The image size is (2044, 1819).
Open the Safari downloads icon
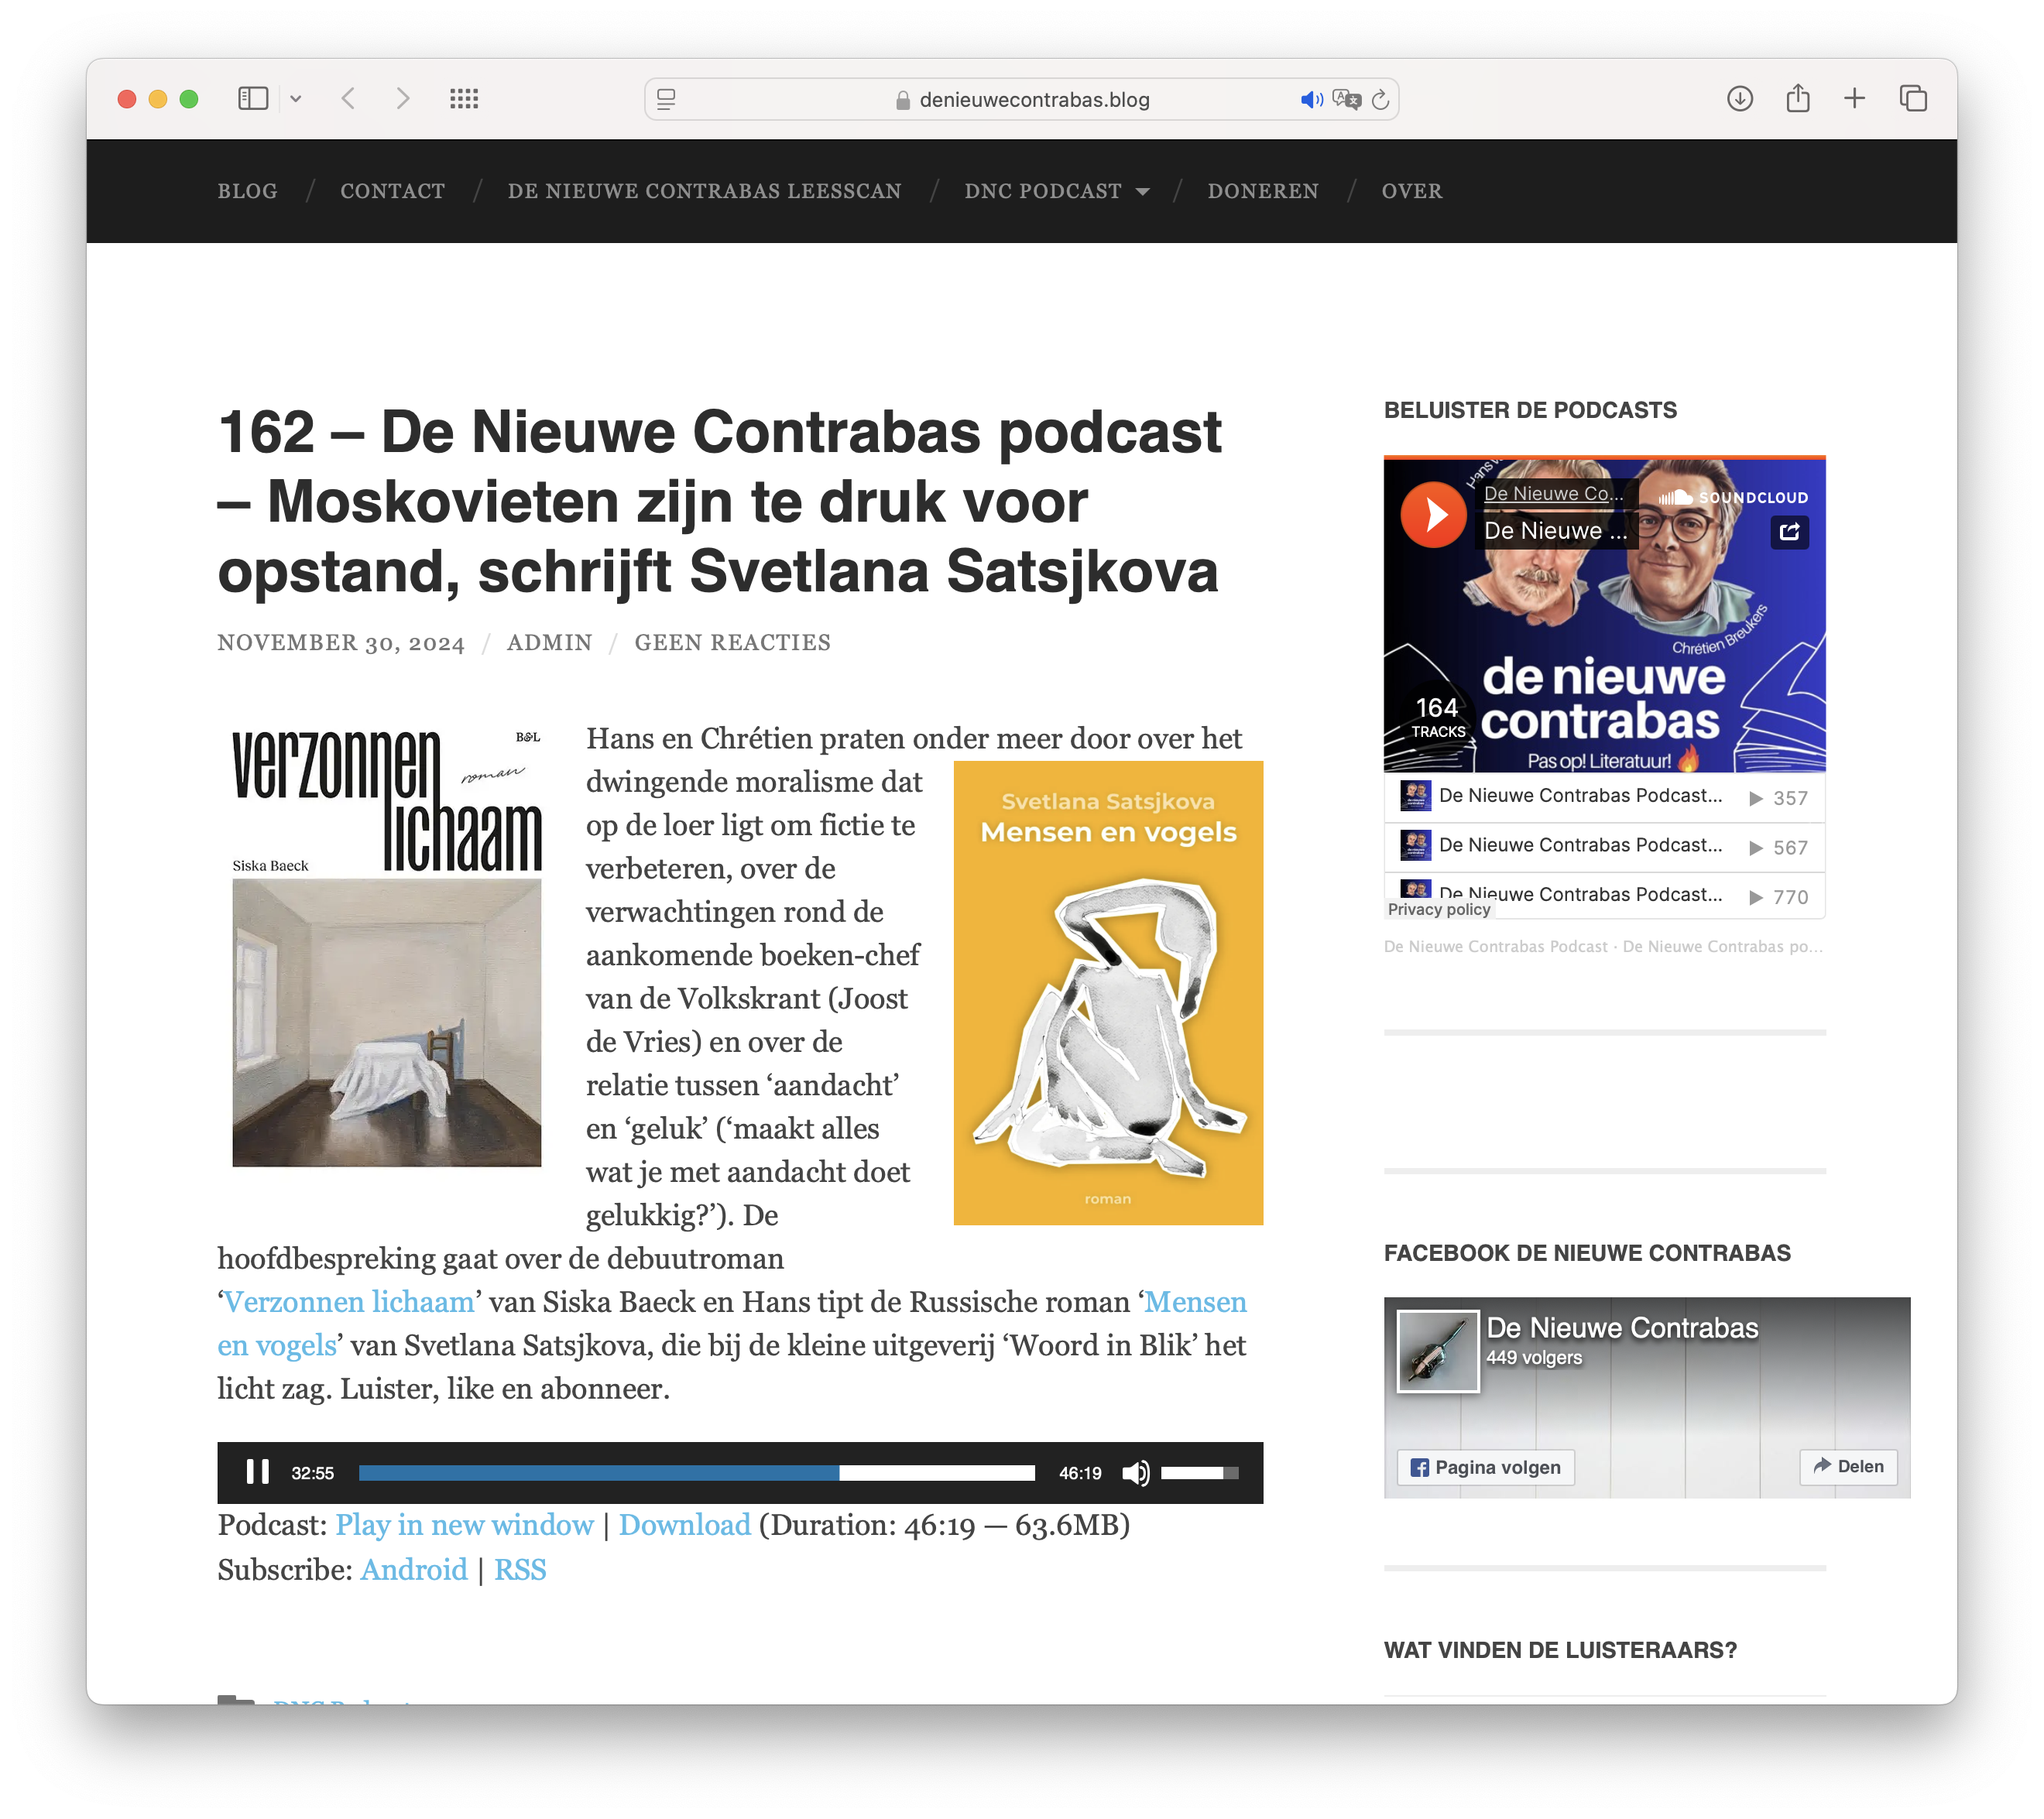[x=1739, y=98]
